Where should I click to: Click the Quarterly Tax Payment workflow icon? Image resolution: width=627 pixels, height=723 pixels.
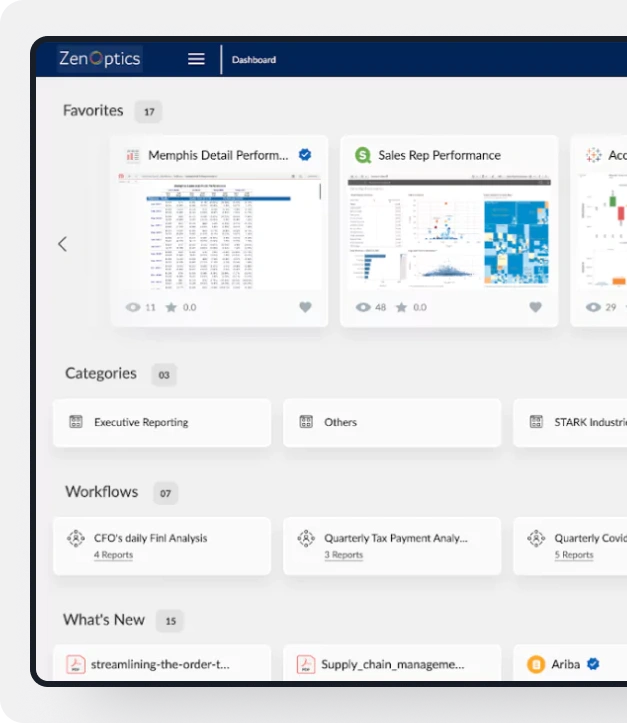click(306, 539)
